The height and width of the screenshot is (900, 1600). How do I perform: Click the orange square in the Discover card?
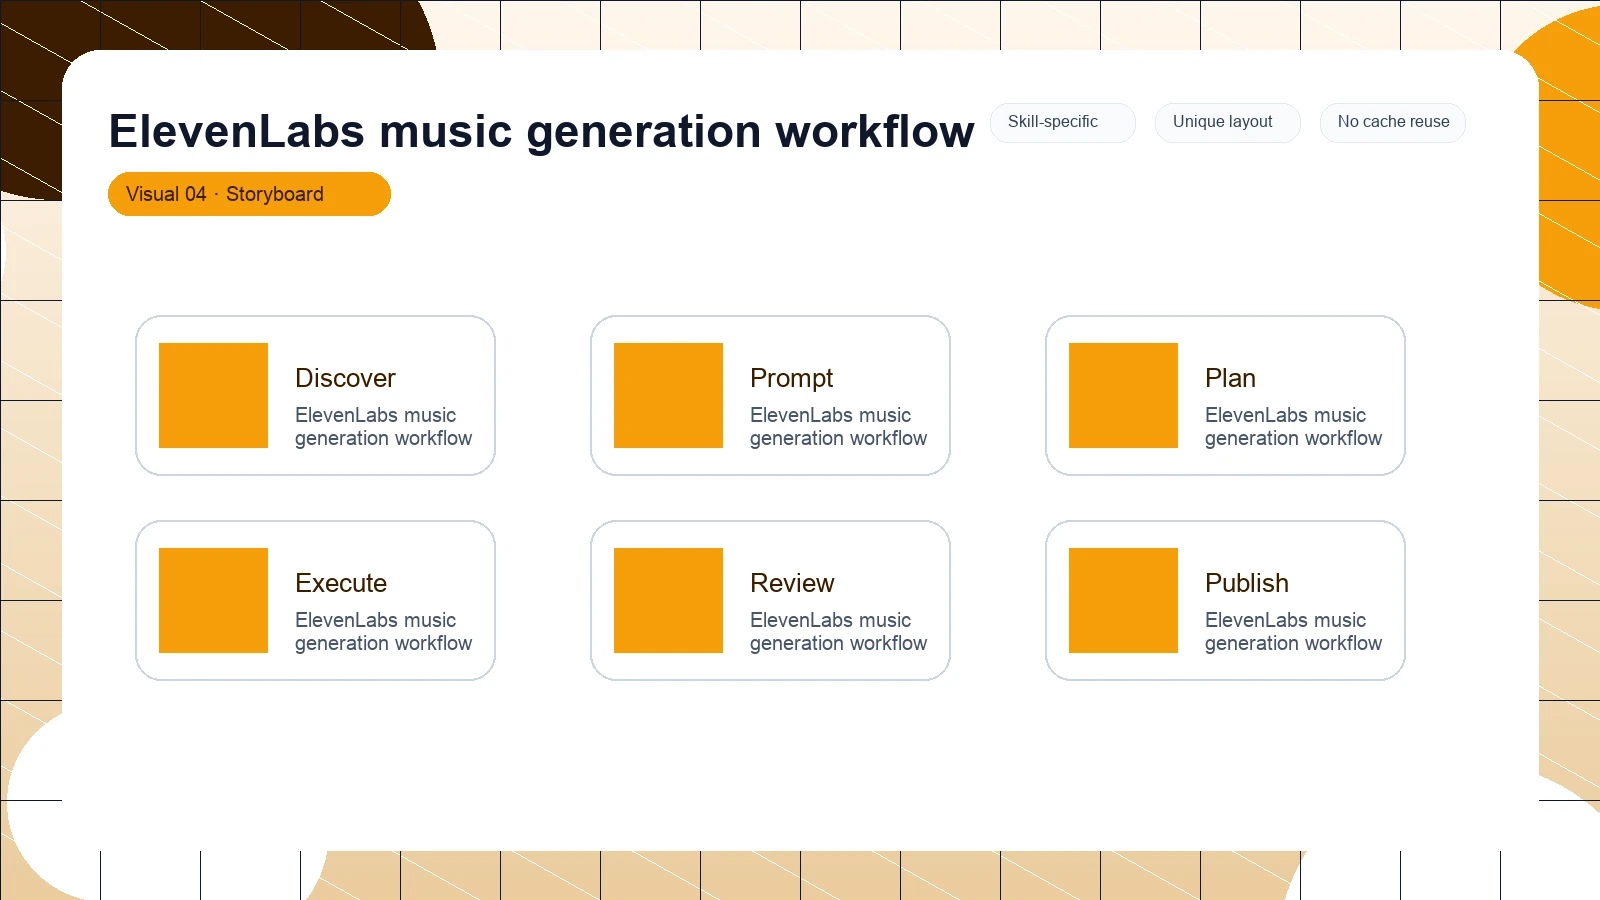coord(213,395)
